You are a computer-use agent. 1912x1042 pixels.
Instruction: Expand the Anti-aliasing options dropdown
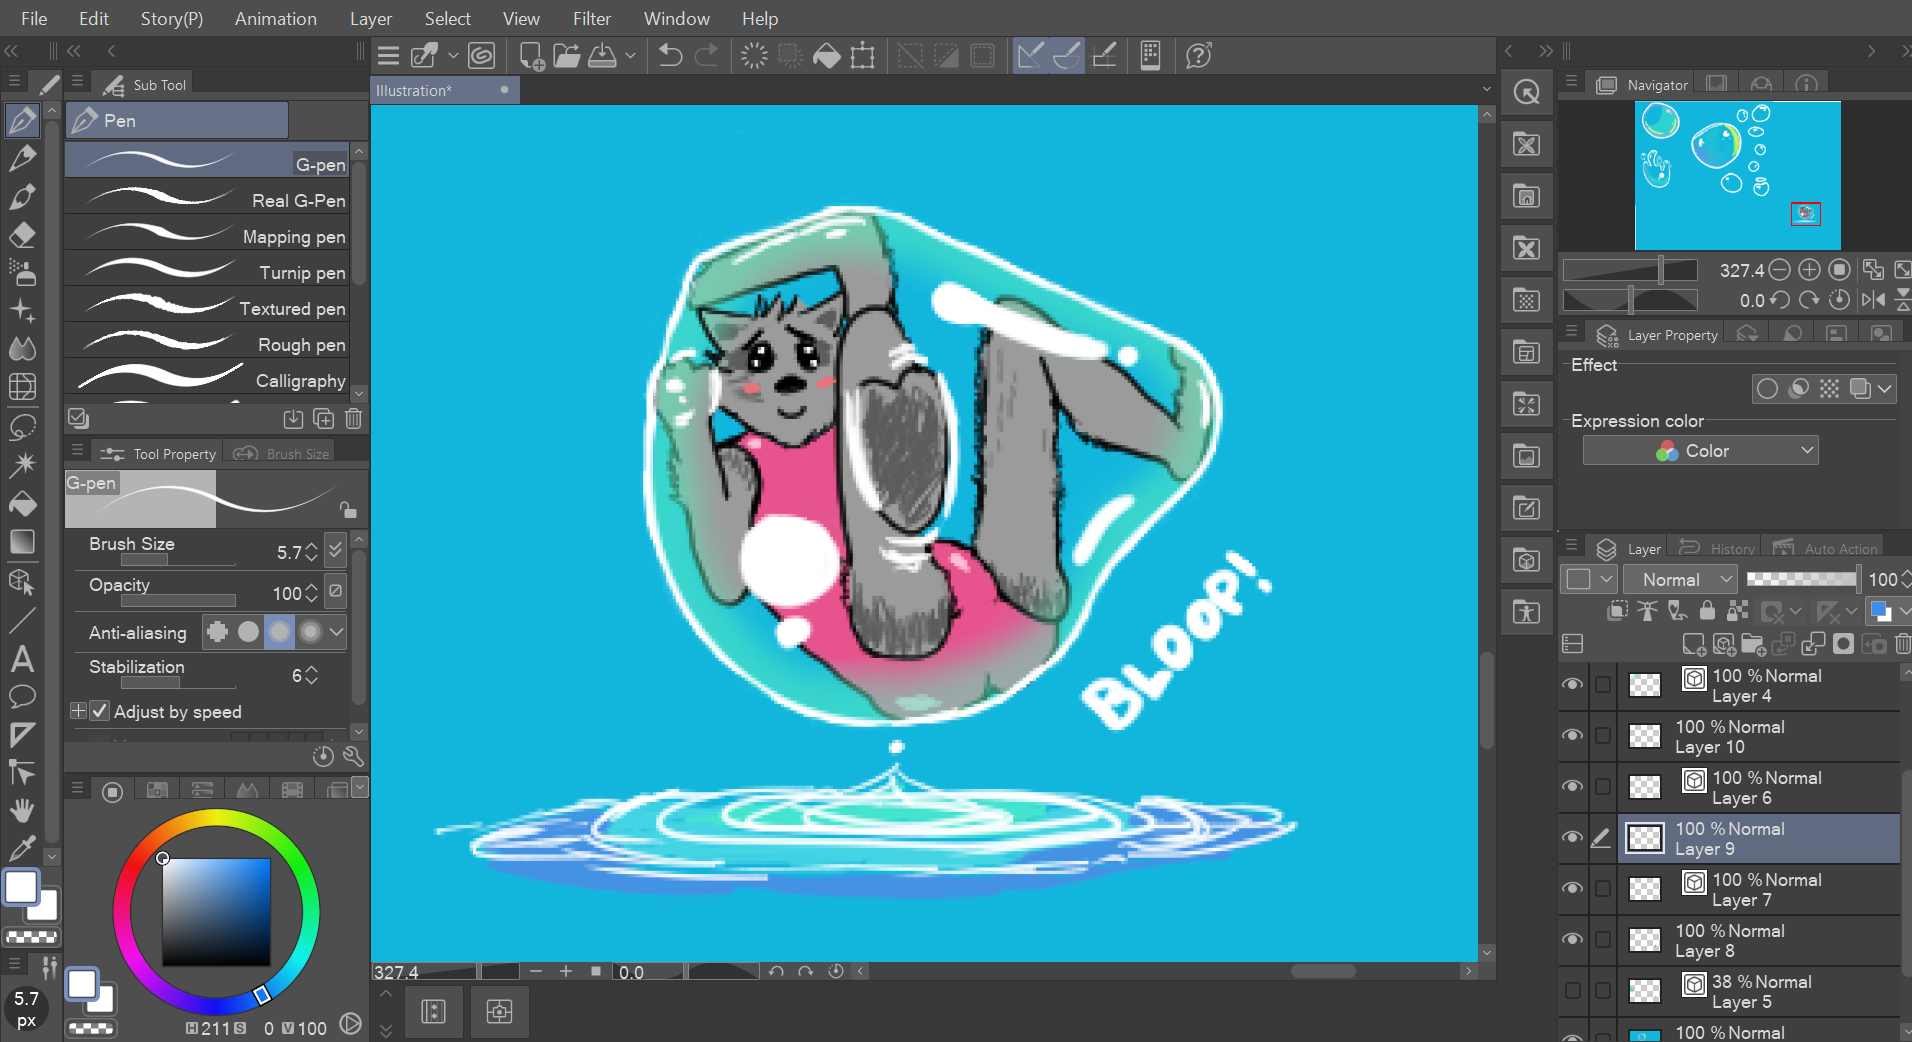[x=337, y=632]
